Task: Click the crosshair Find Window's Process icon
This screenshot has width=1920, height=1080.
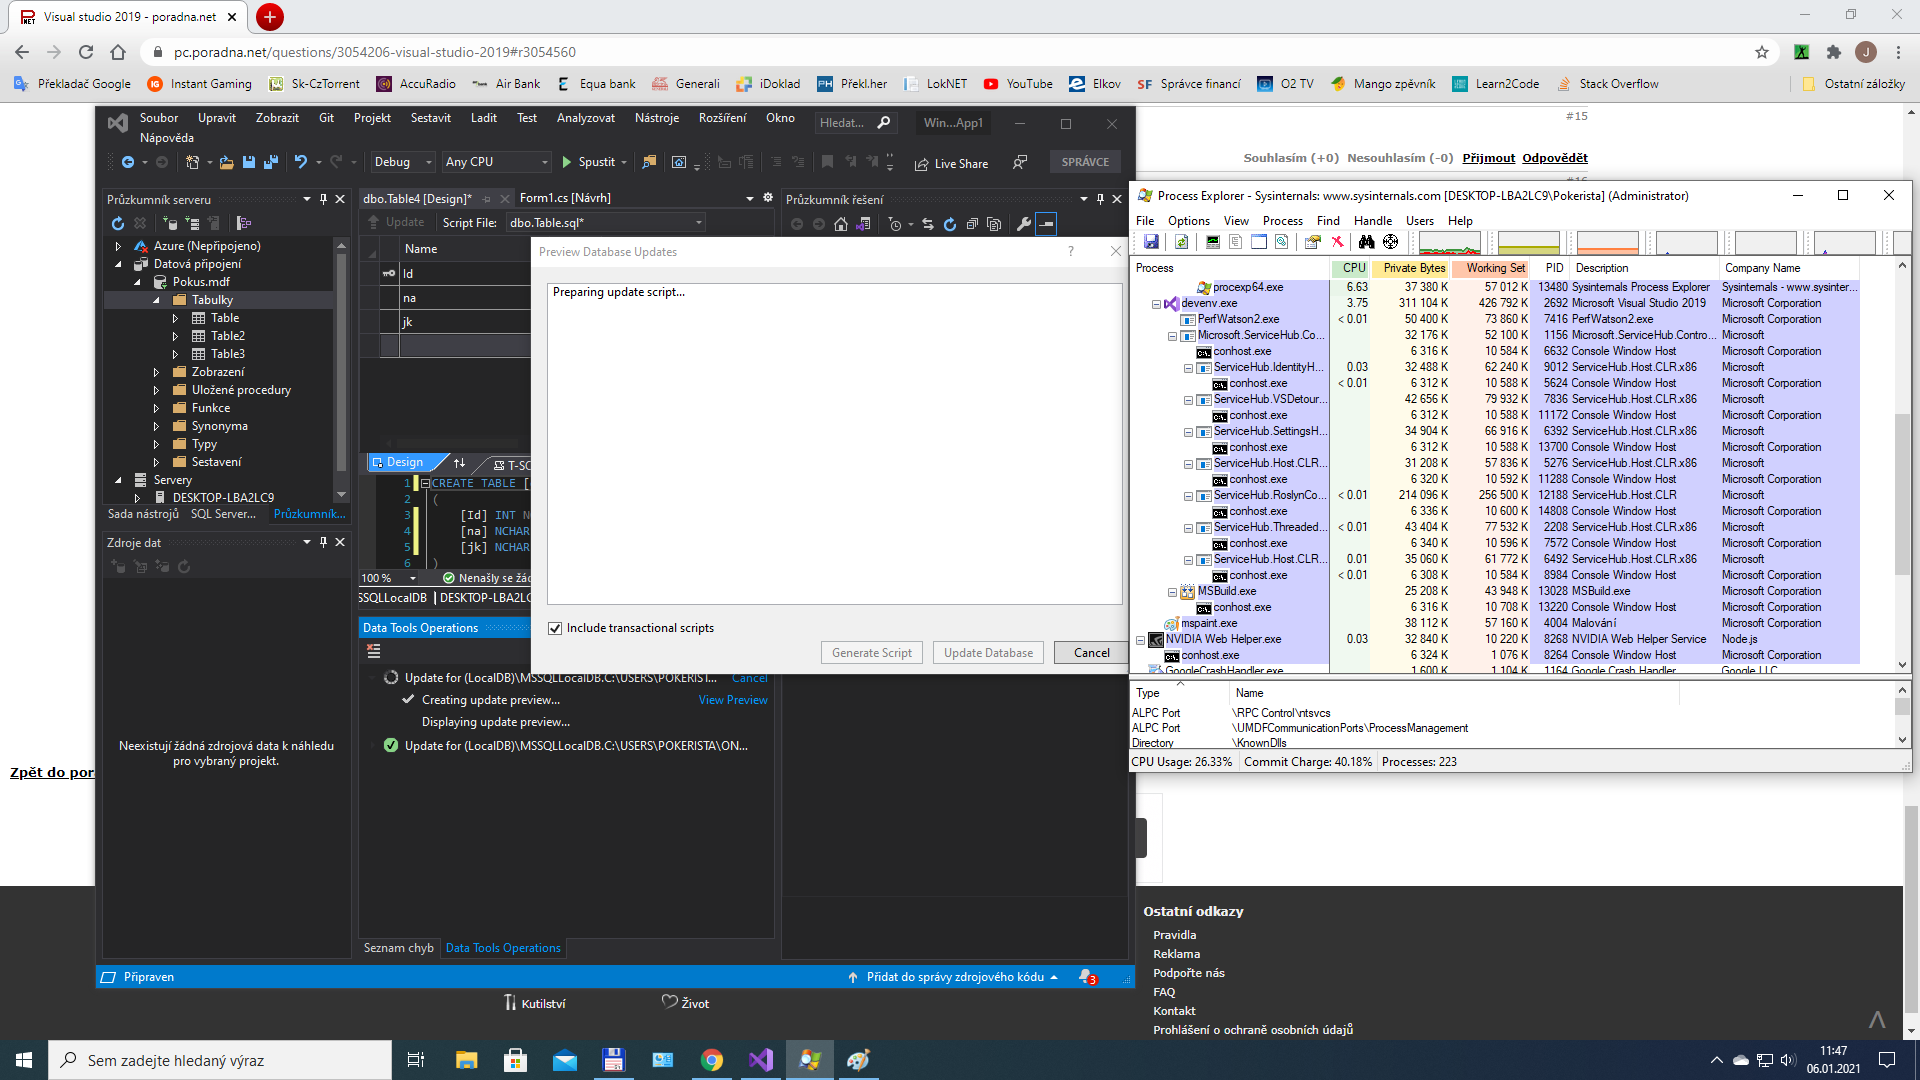Action: coord(1390,242)
